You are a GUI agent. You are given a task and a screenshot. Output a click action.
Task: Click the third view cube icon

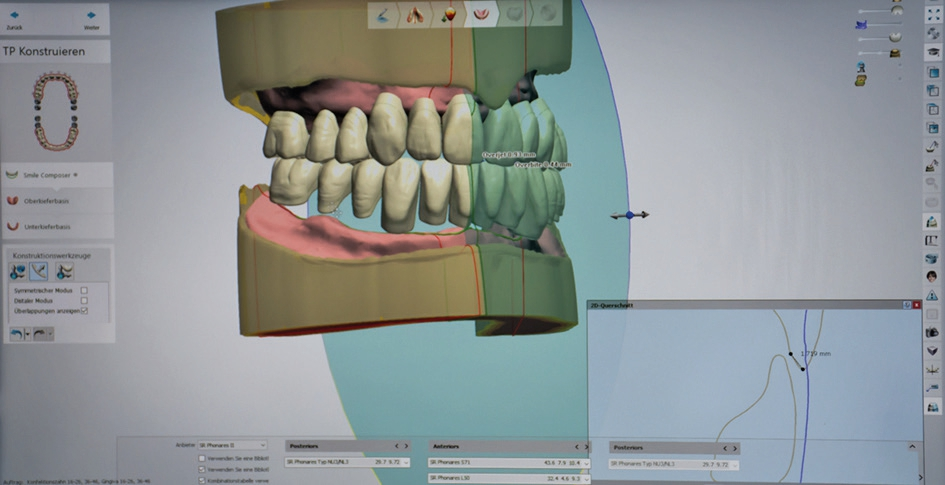click(x=932, y=110)
